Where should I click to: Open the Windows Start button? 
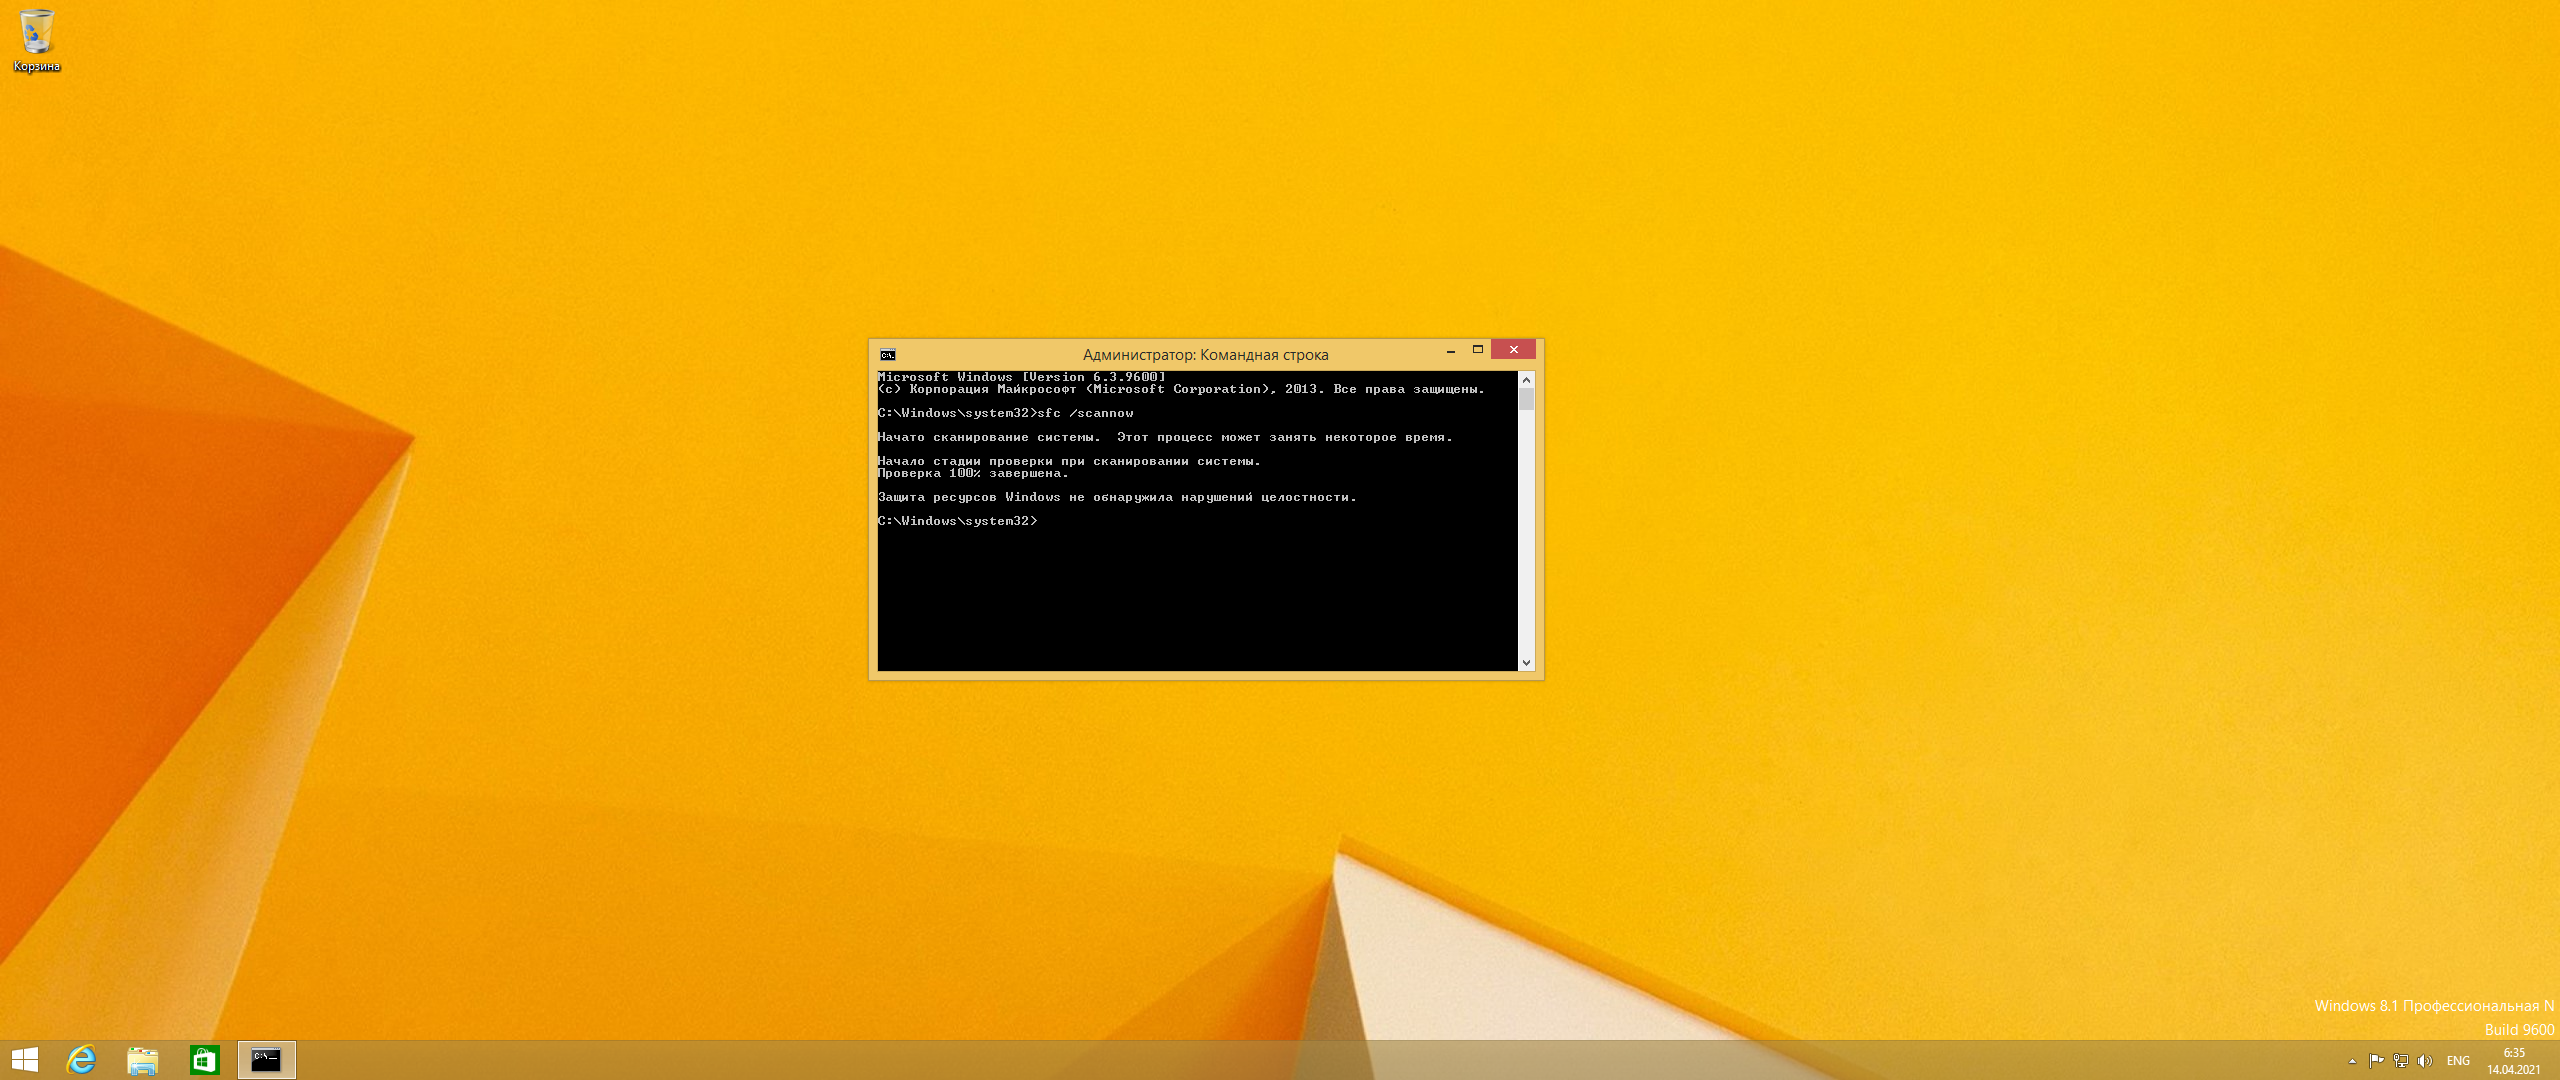(25, 1060)
